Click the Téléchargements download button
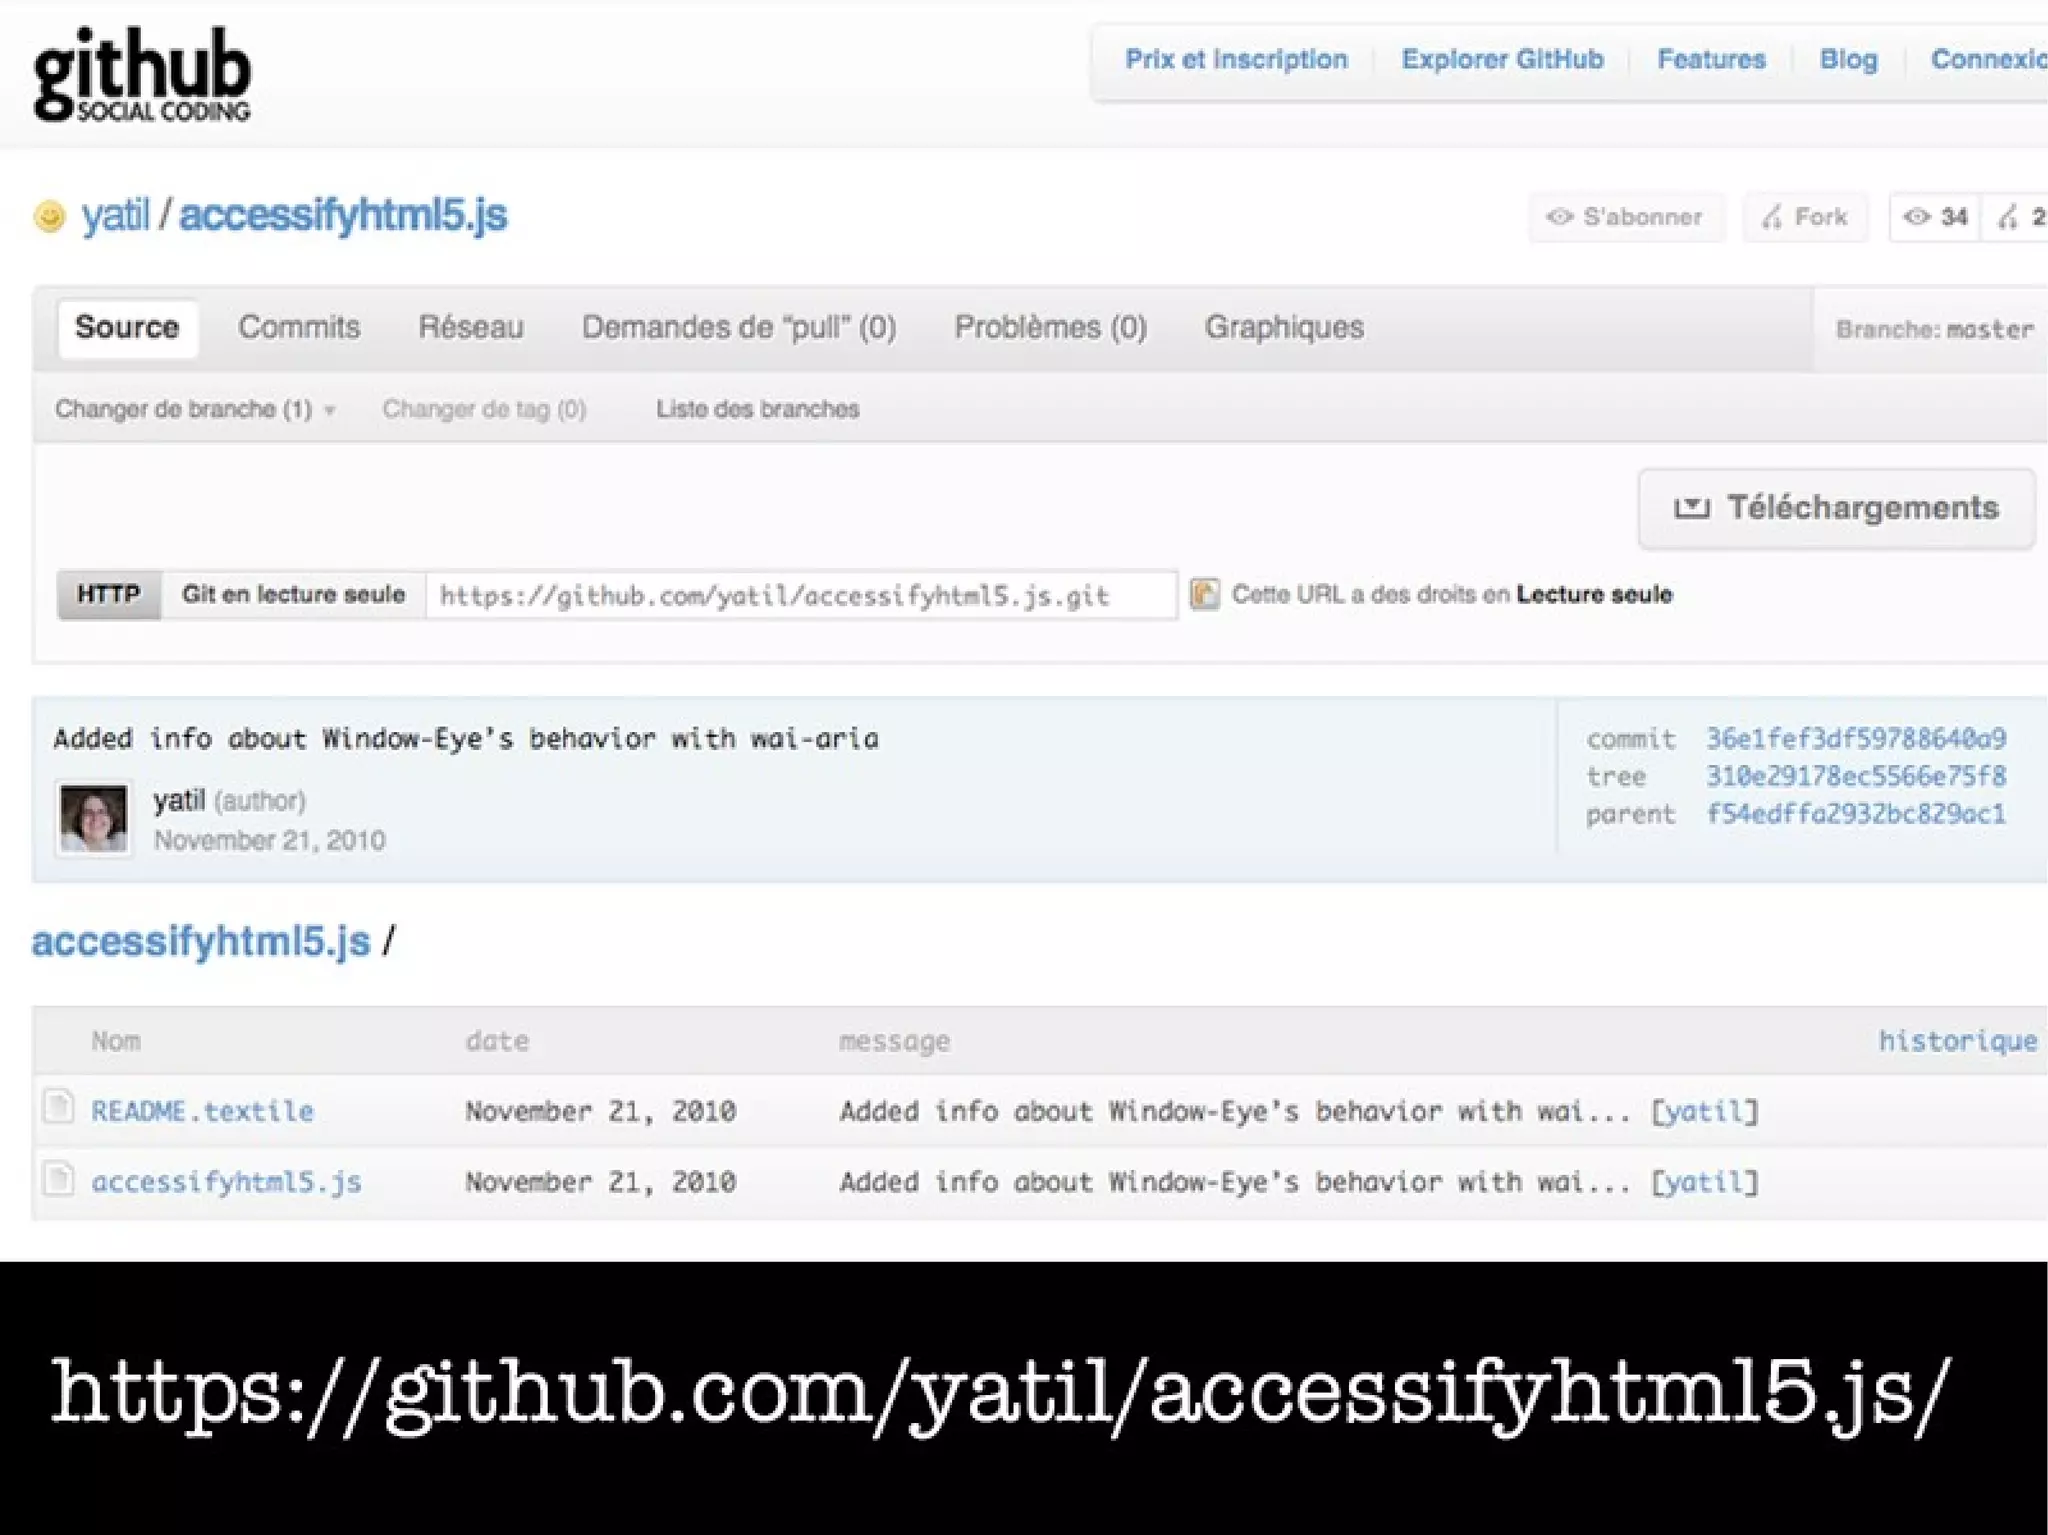 tap(1836, 508)
